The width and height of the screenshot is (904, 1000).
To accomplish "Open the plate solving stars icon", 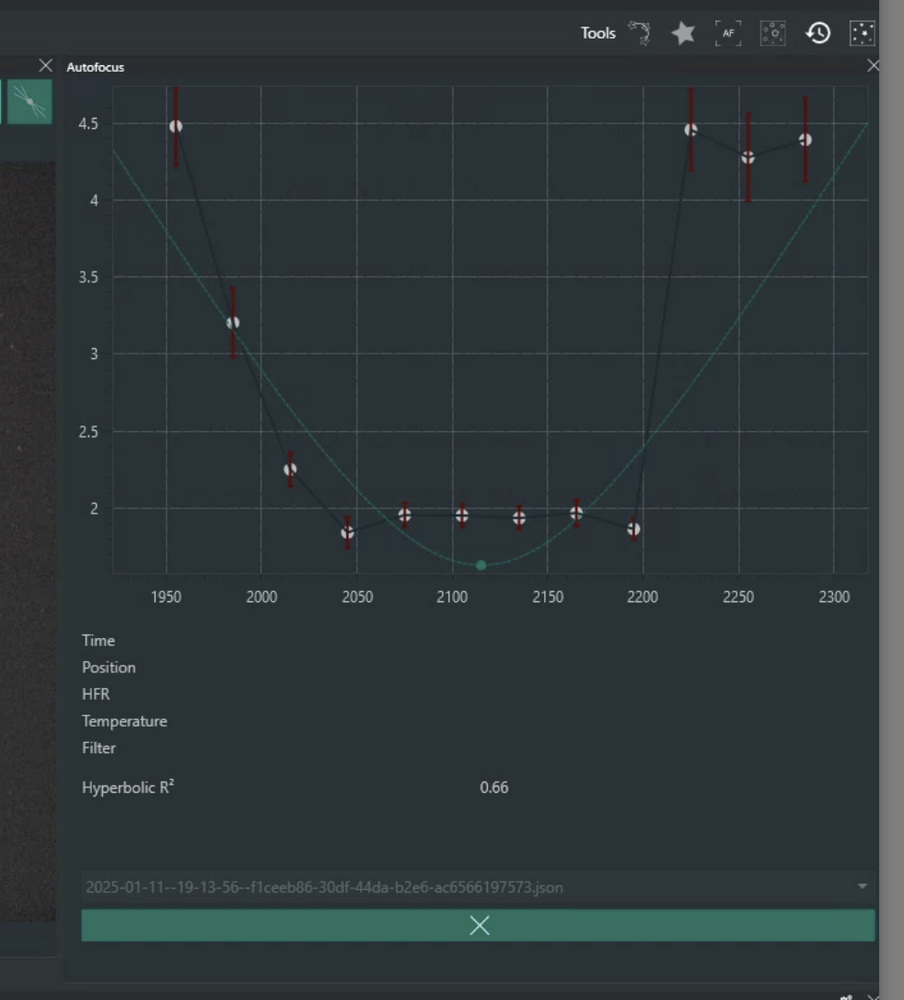I will coord(862,33).
